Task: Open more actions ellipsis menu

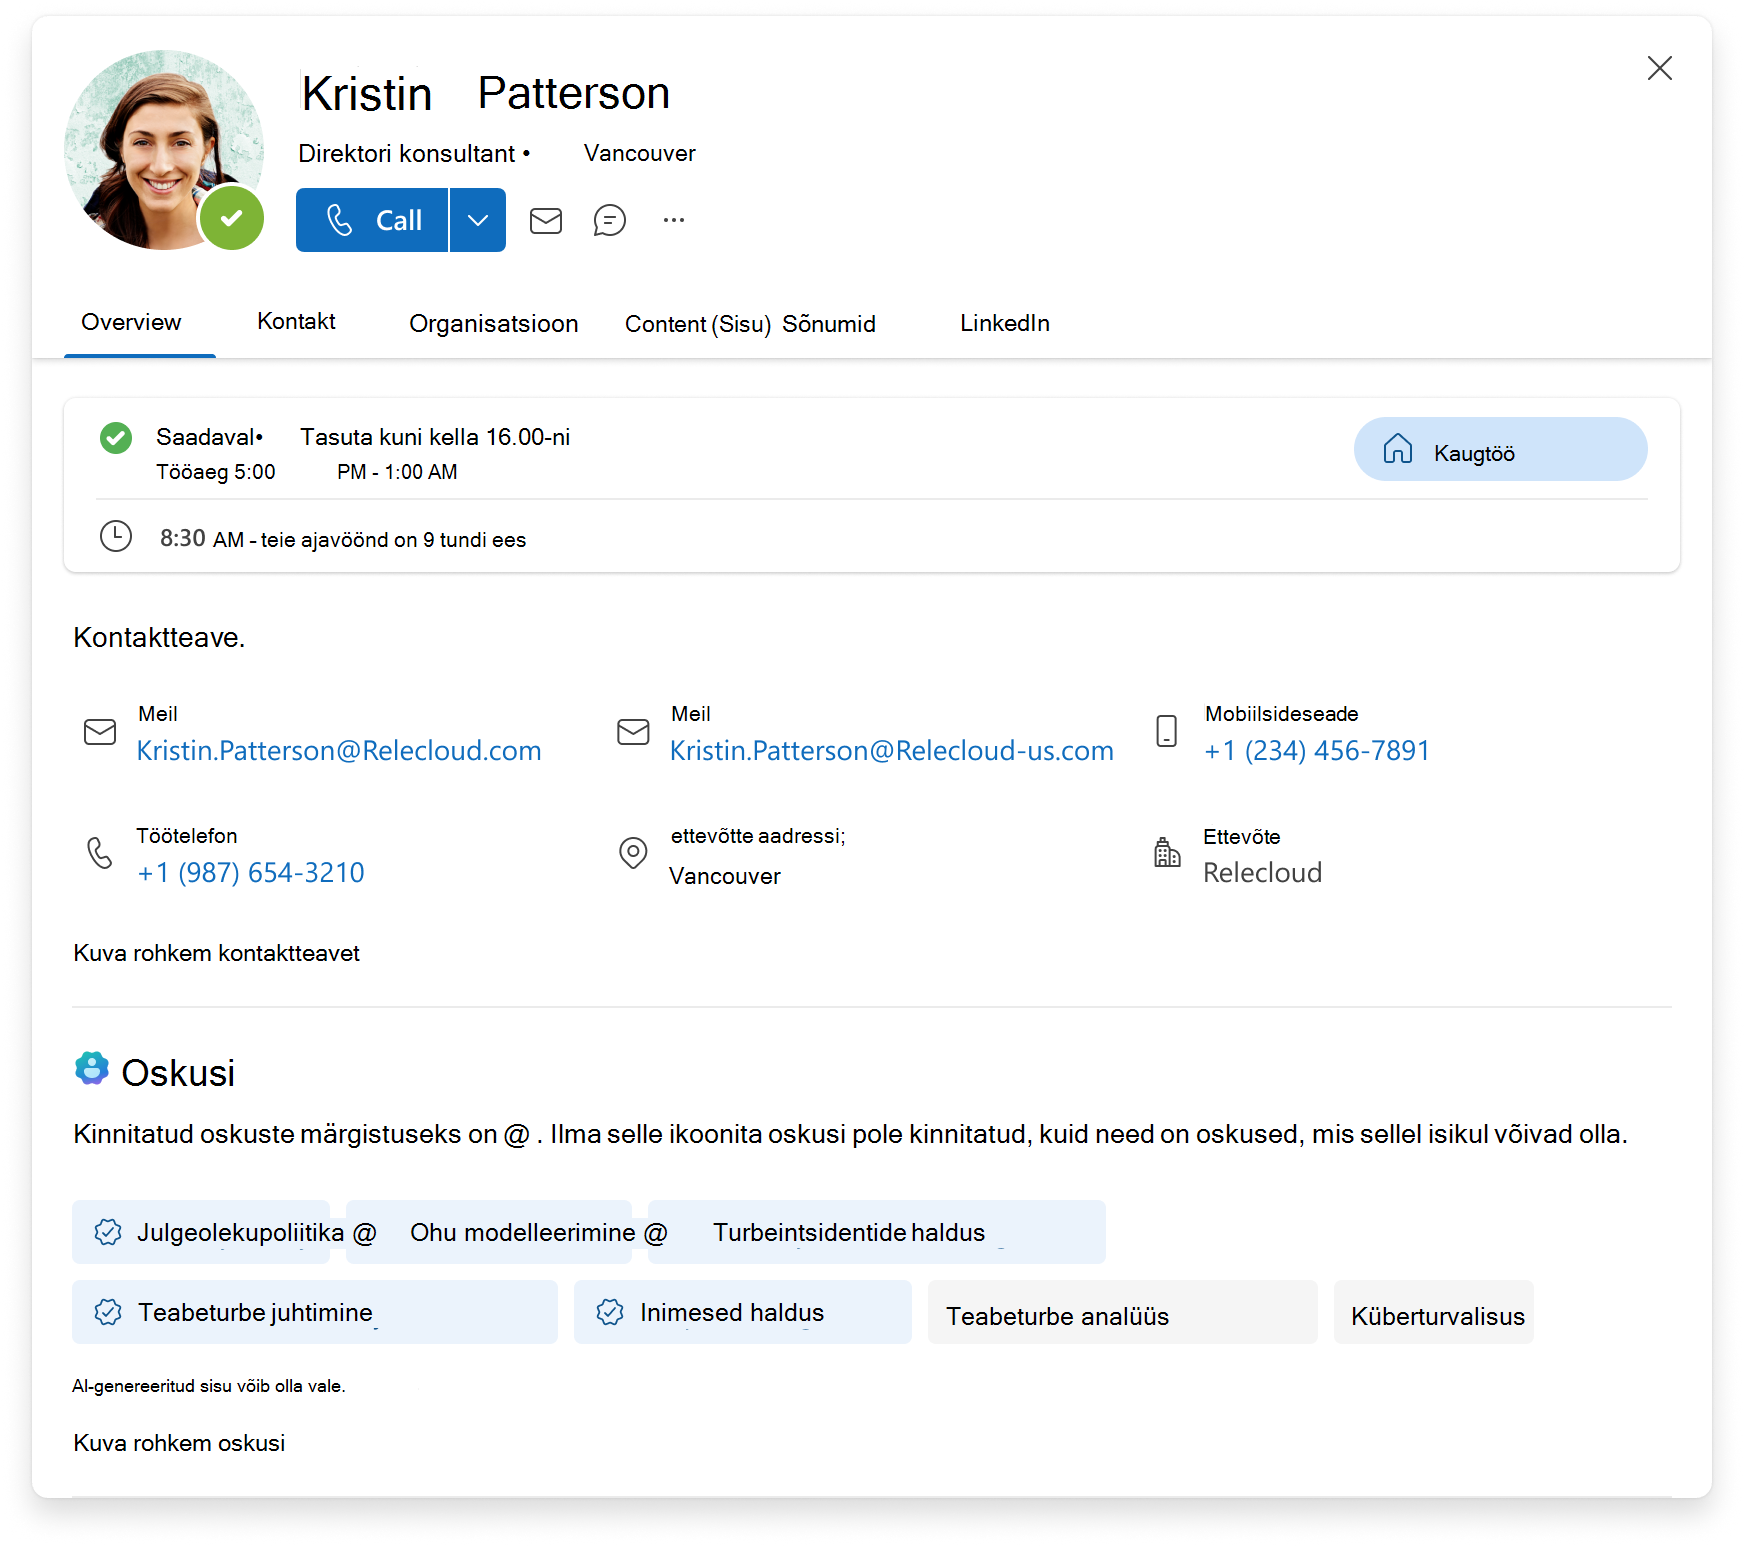Action: (674, 220)
